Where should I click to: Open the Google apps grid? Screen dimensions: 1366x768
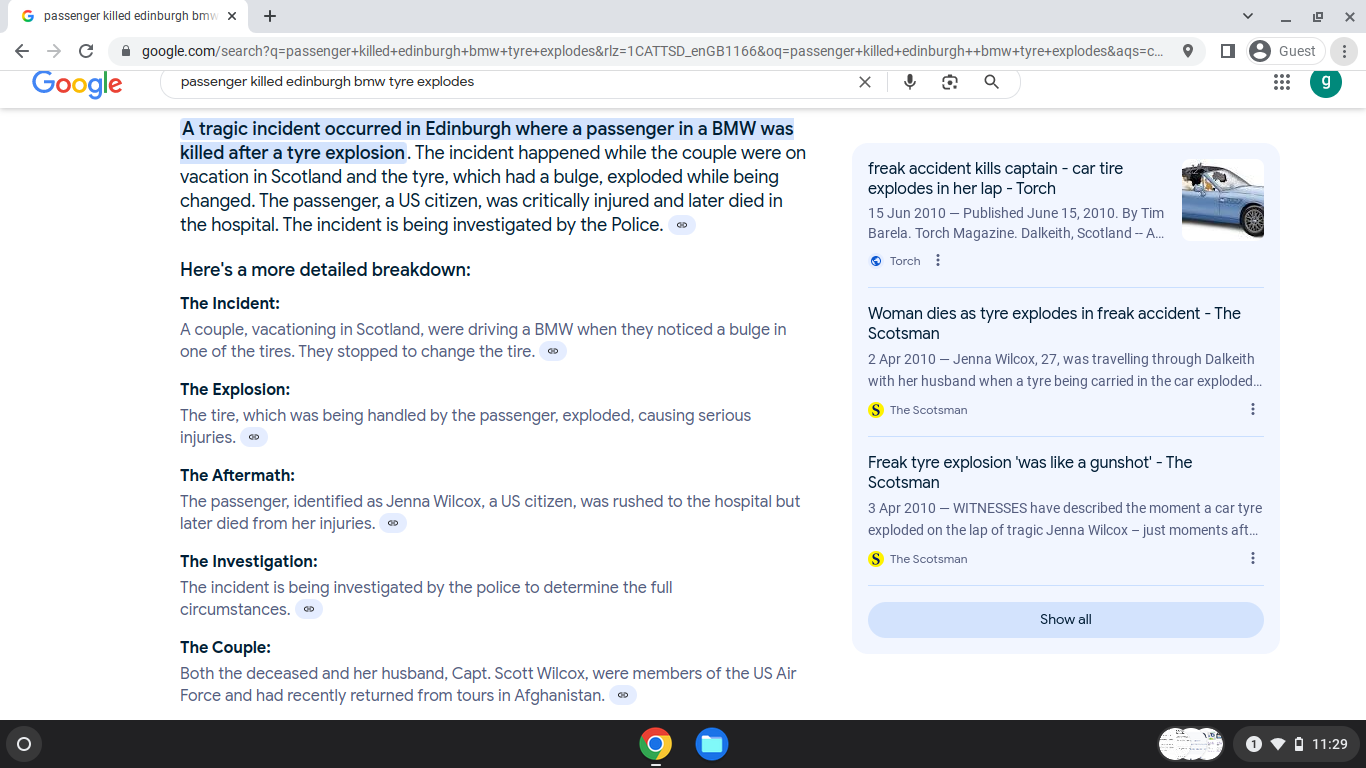(1282, 83)
